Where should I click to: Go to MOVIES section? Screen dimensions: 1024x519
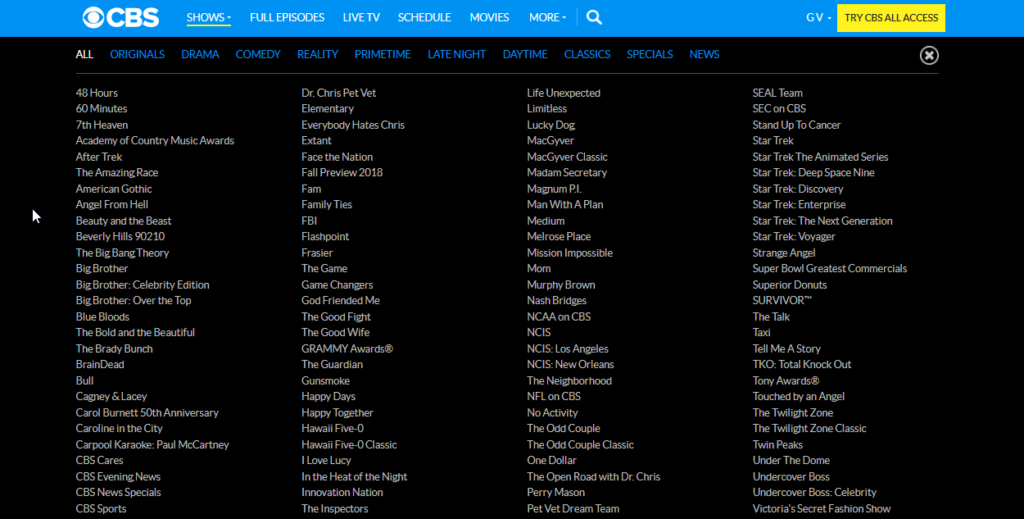click(x=489, y=18)
